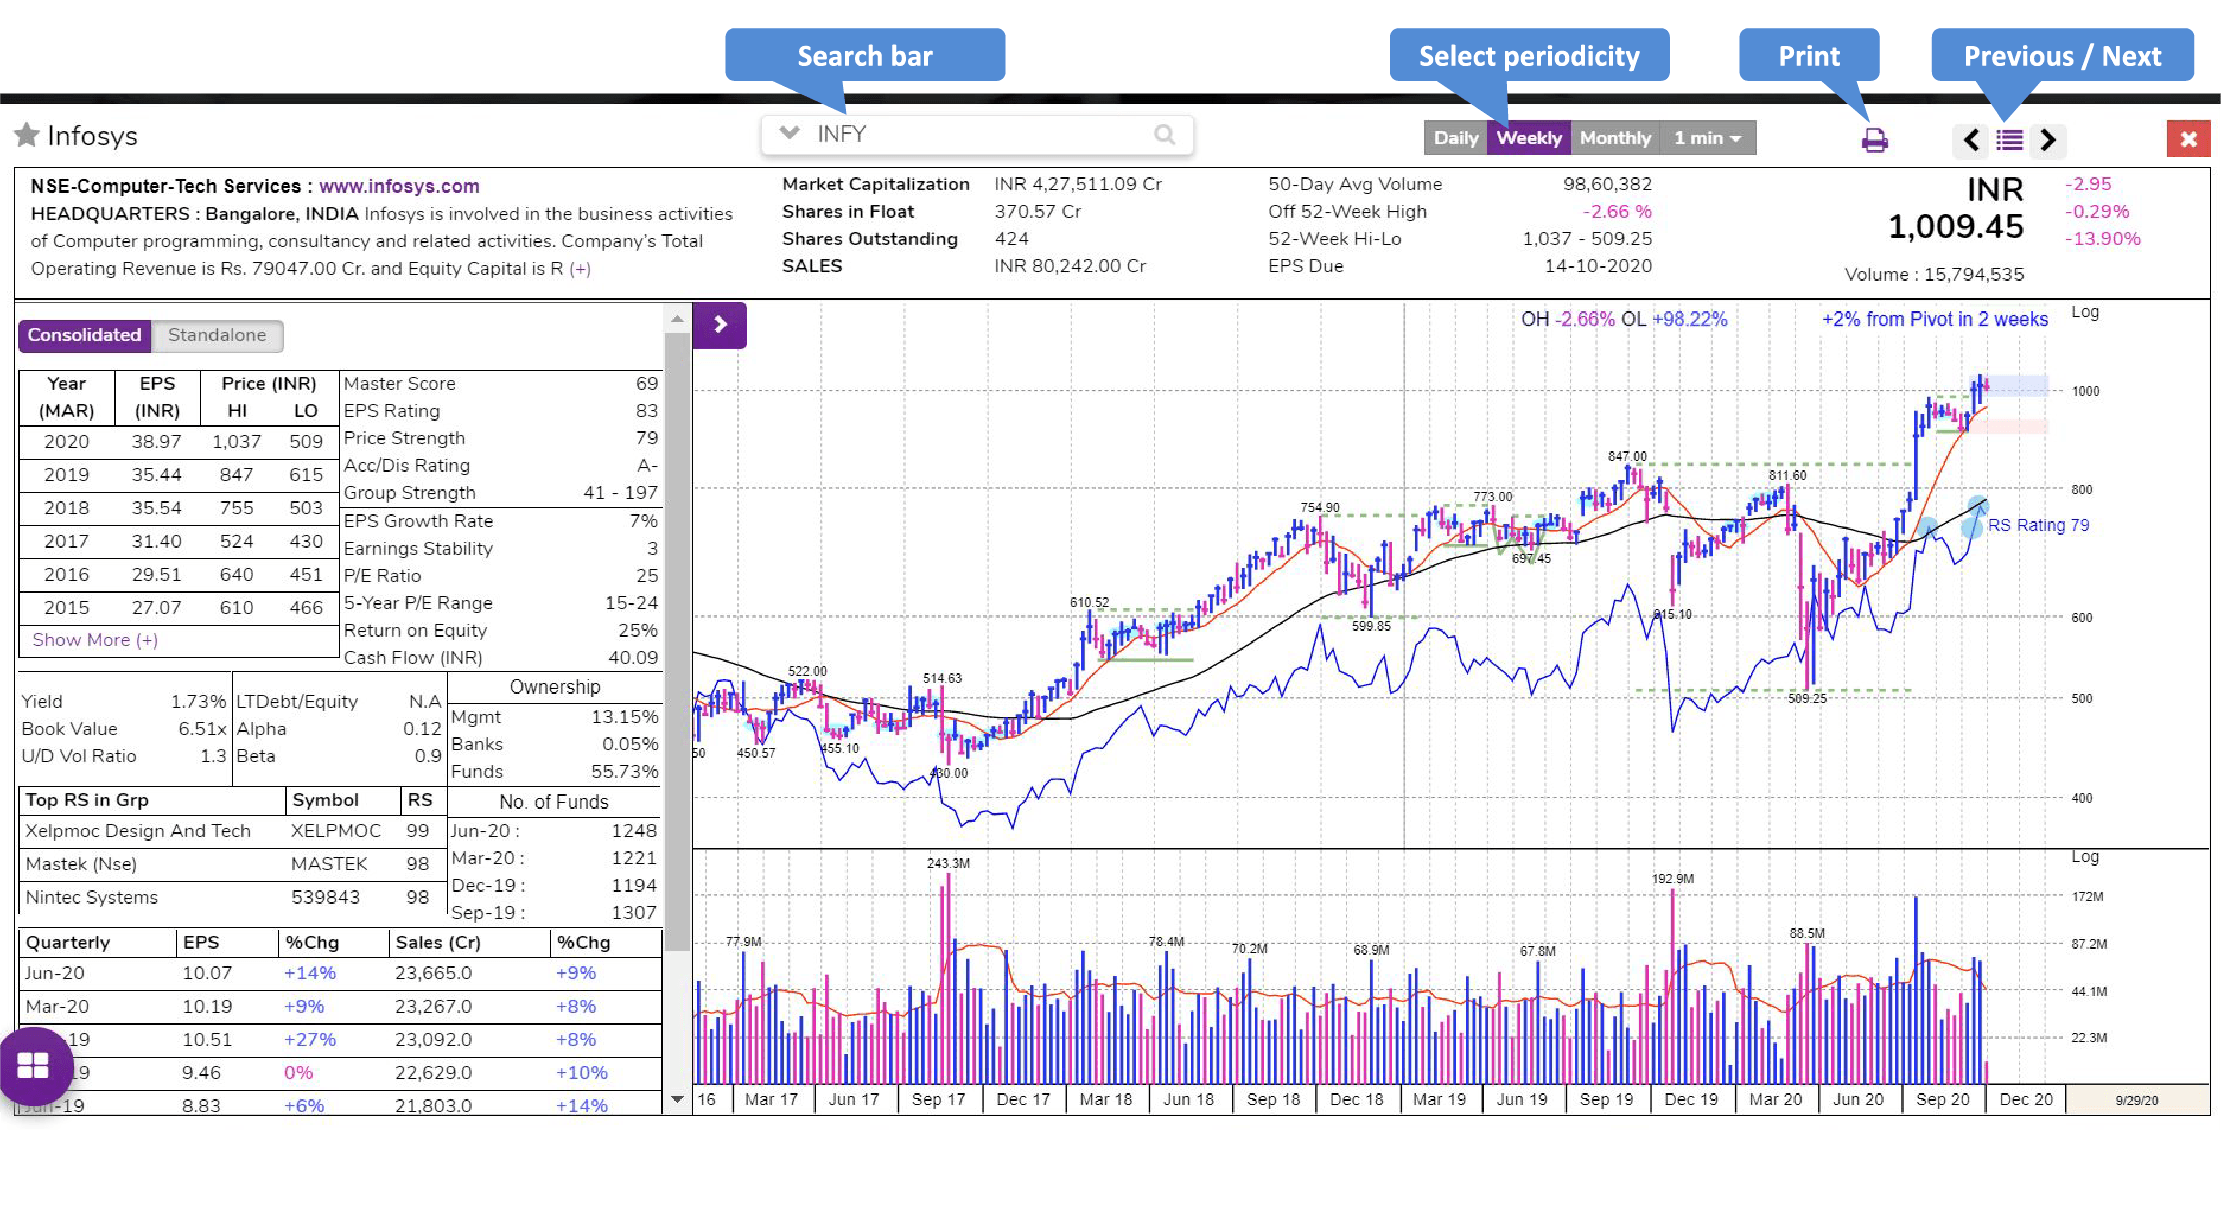Click the Sep 20 timeline label

(1942, 1099)
